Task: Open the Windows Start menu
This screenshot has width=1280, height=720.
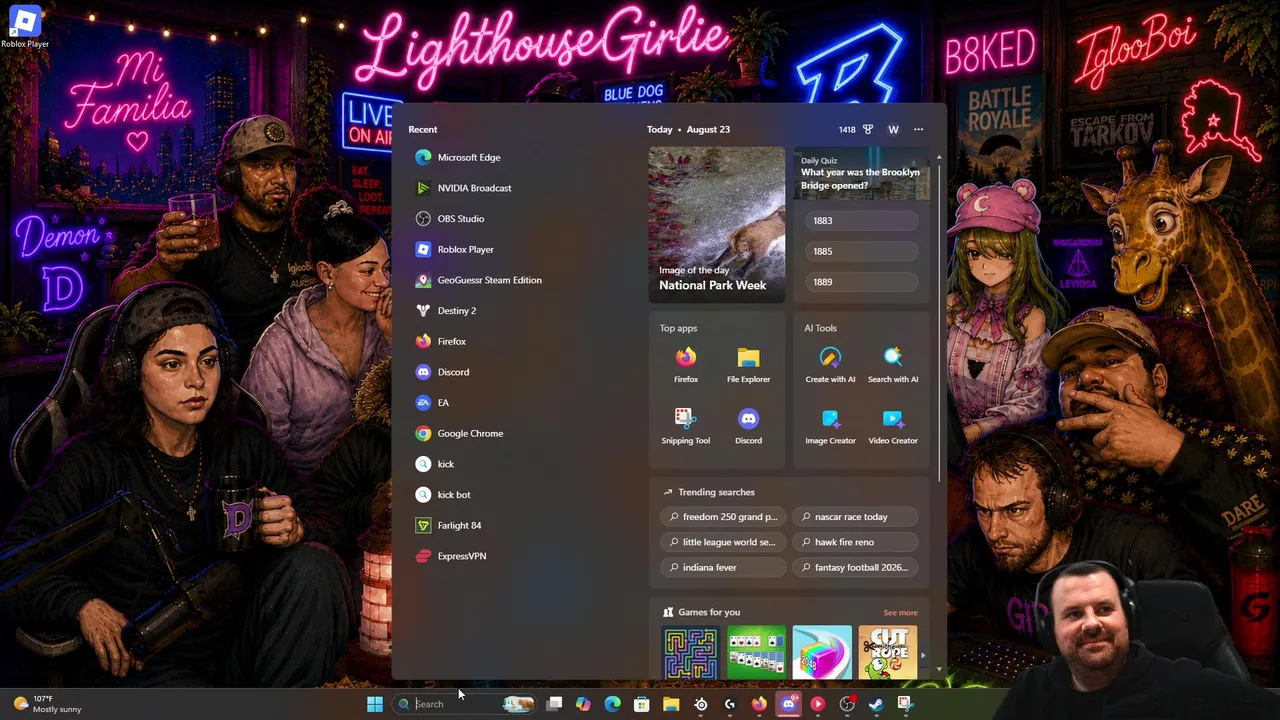Action: click(x=375, y=704)
